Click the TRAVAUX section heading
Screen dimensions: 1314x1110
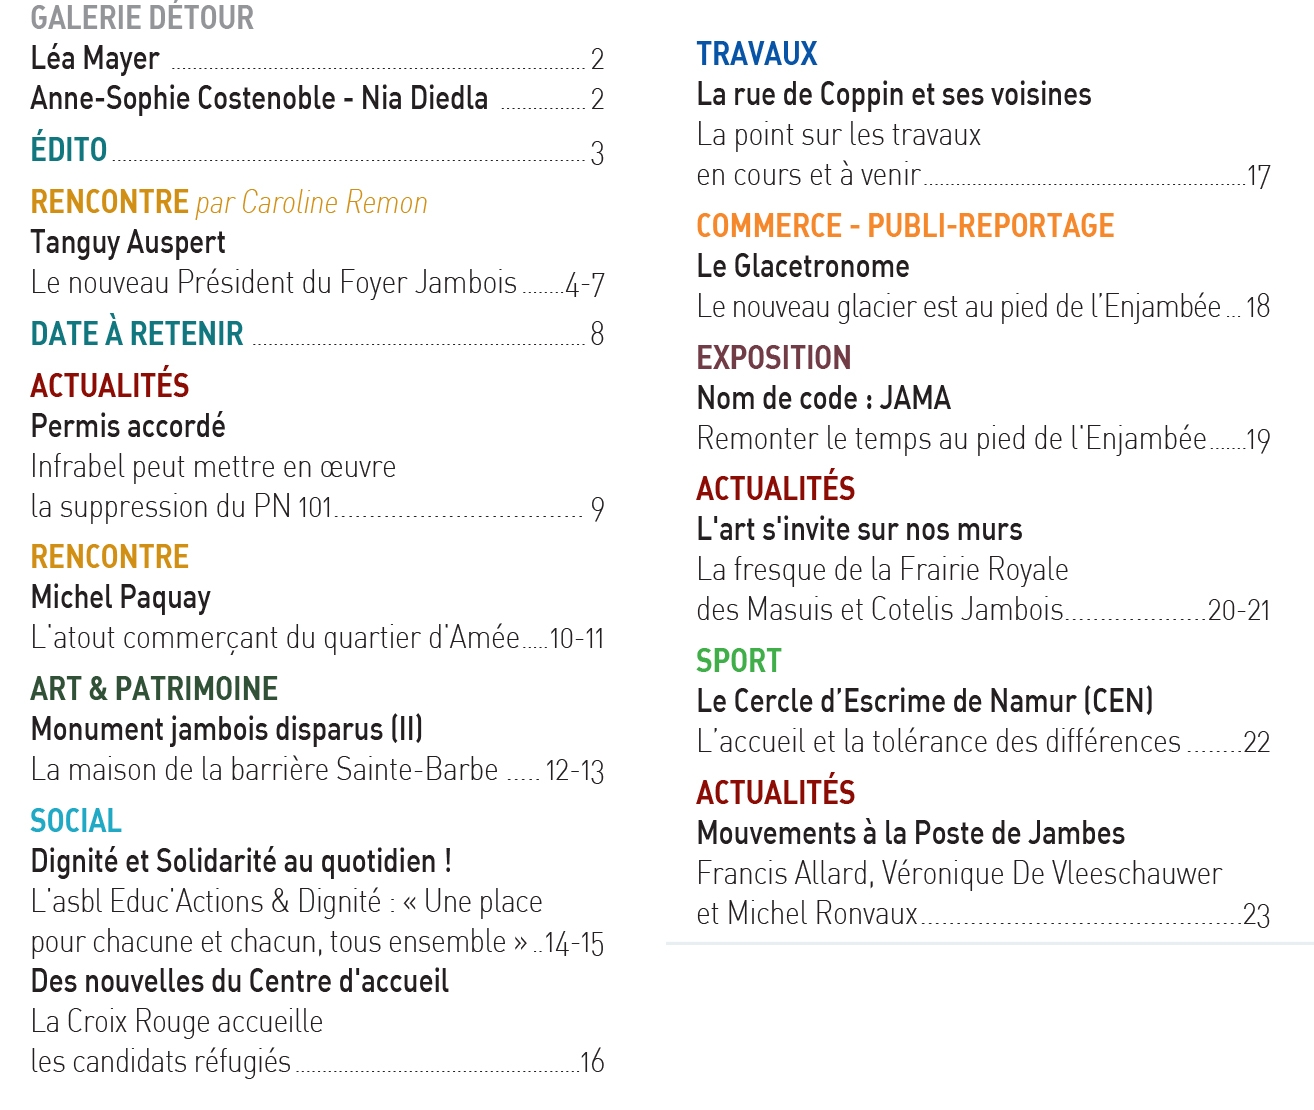point(757,53)
